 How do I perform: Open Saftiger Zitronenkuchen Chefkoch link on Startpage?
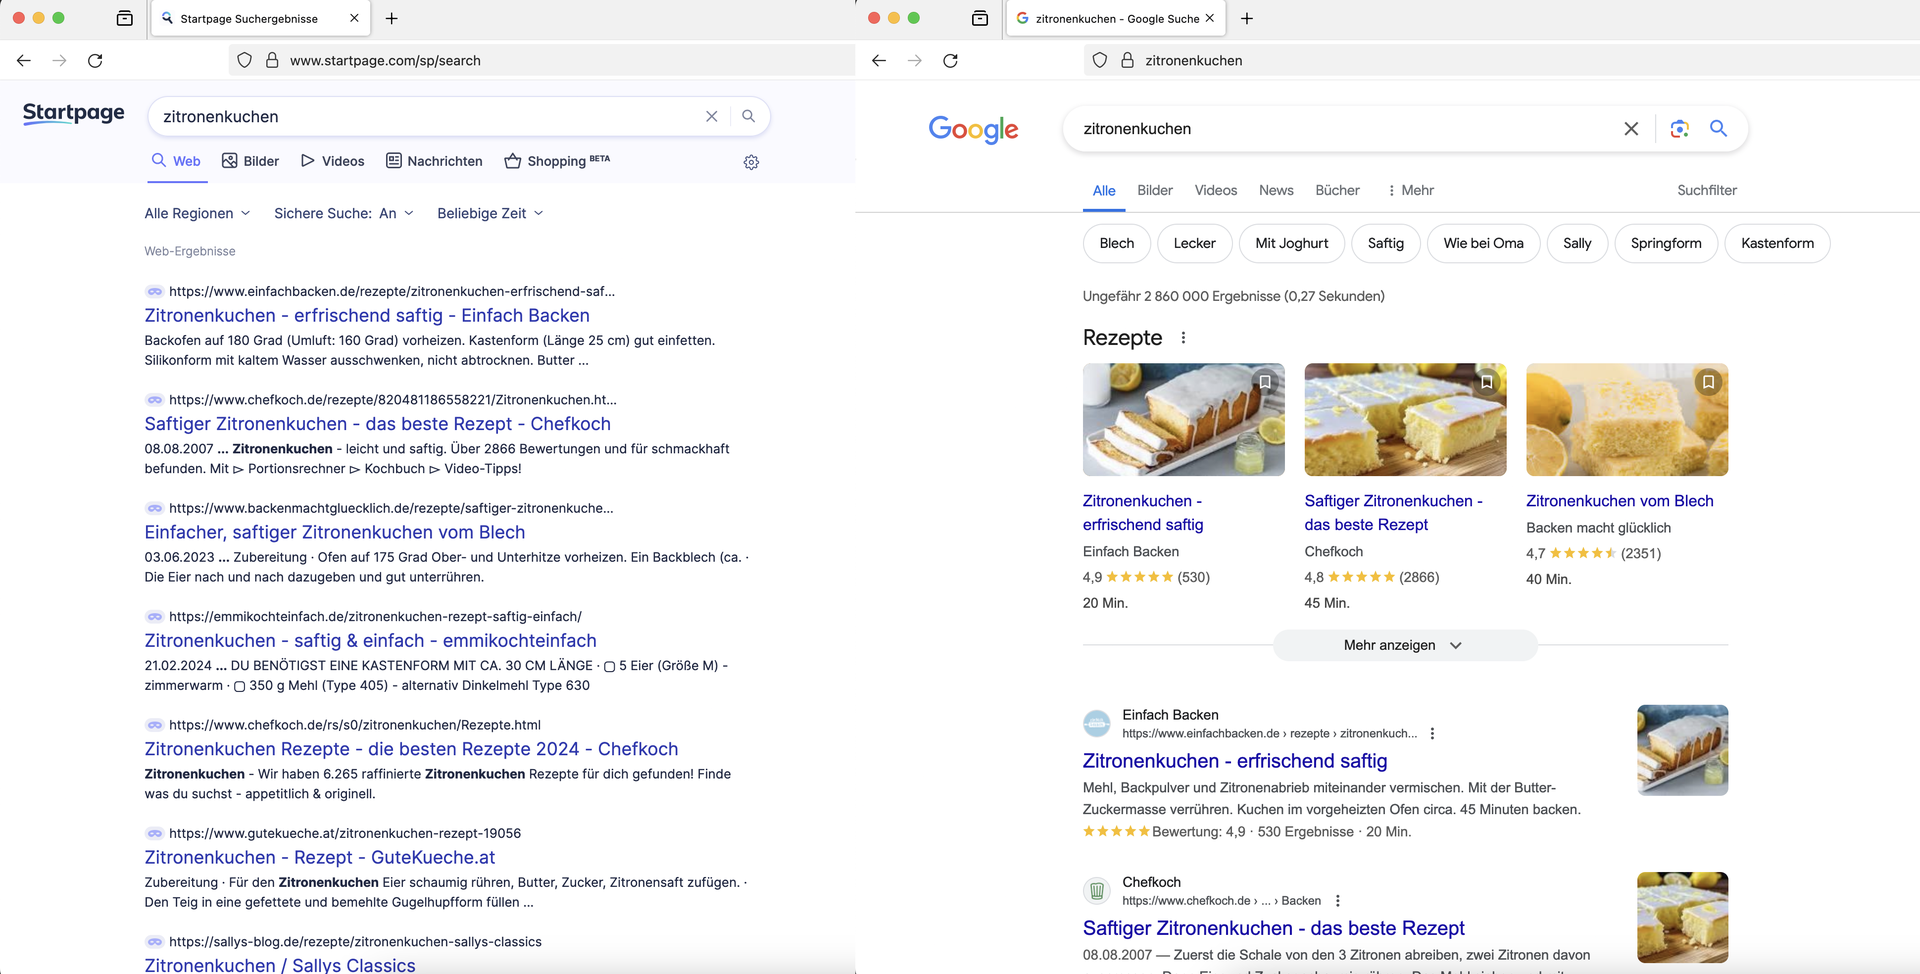[377, 424]
